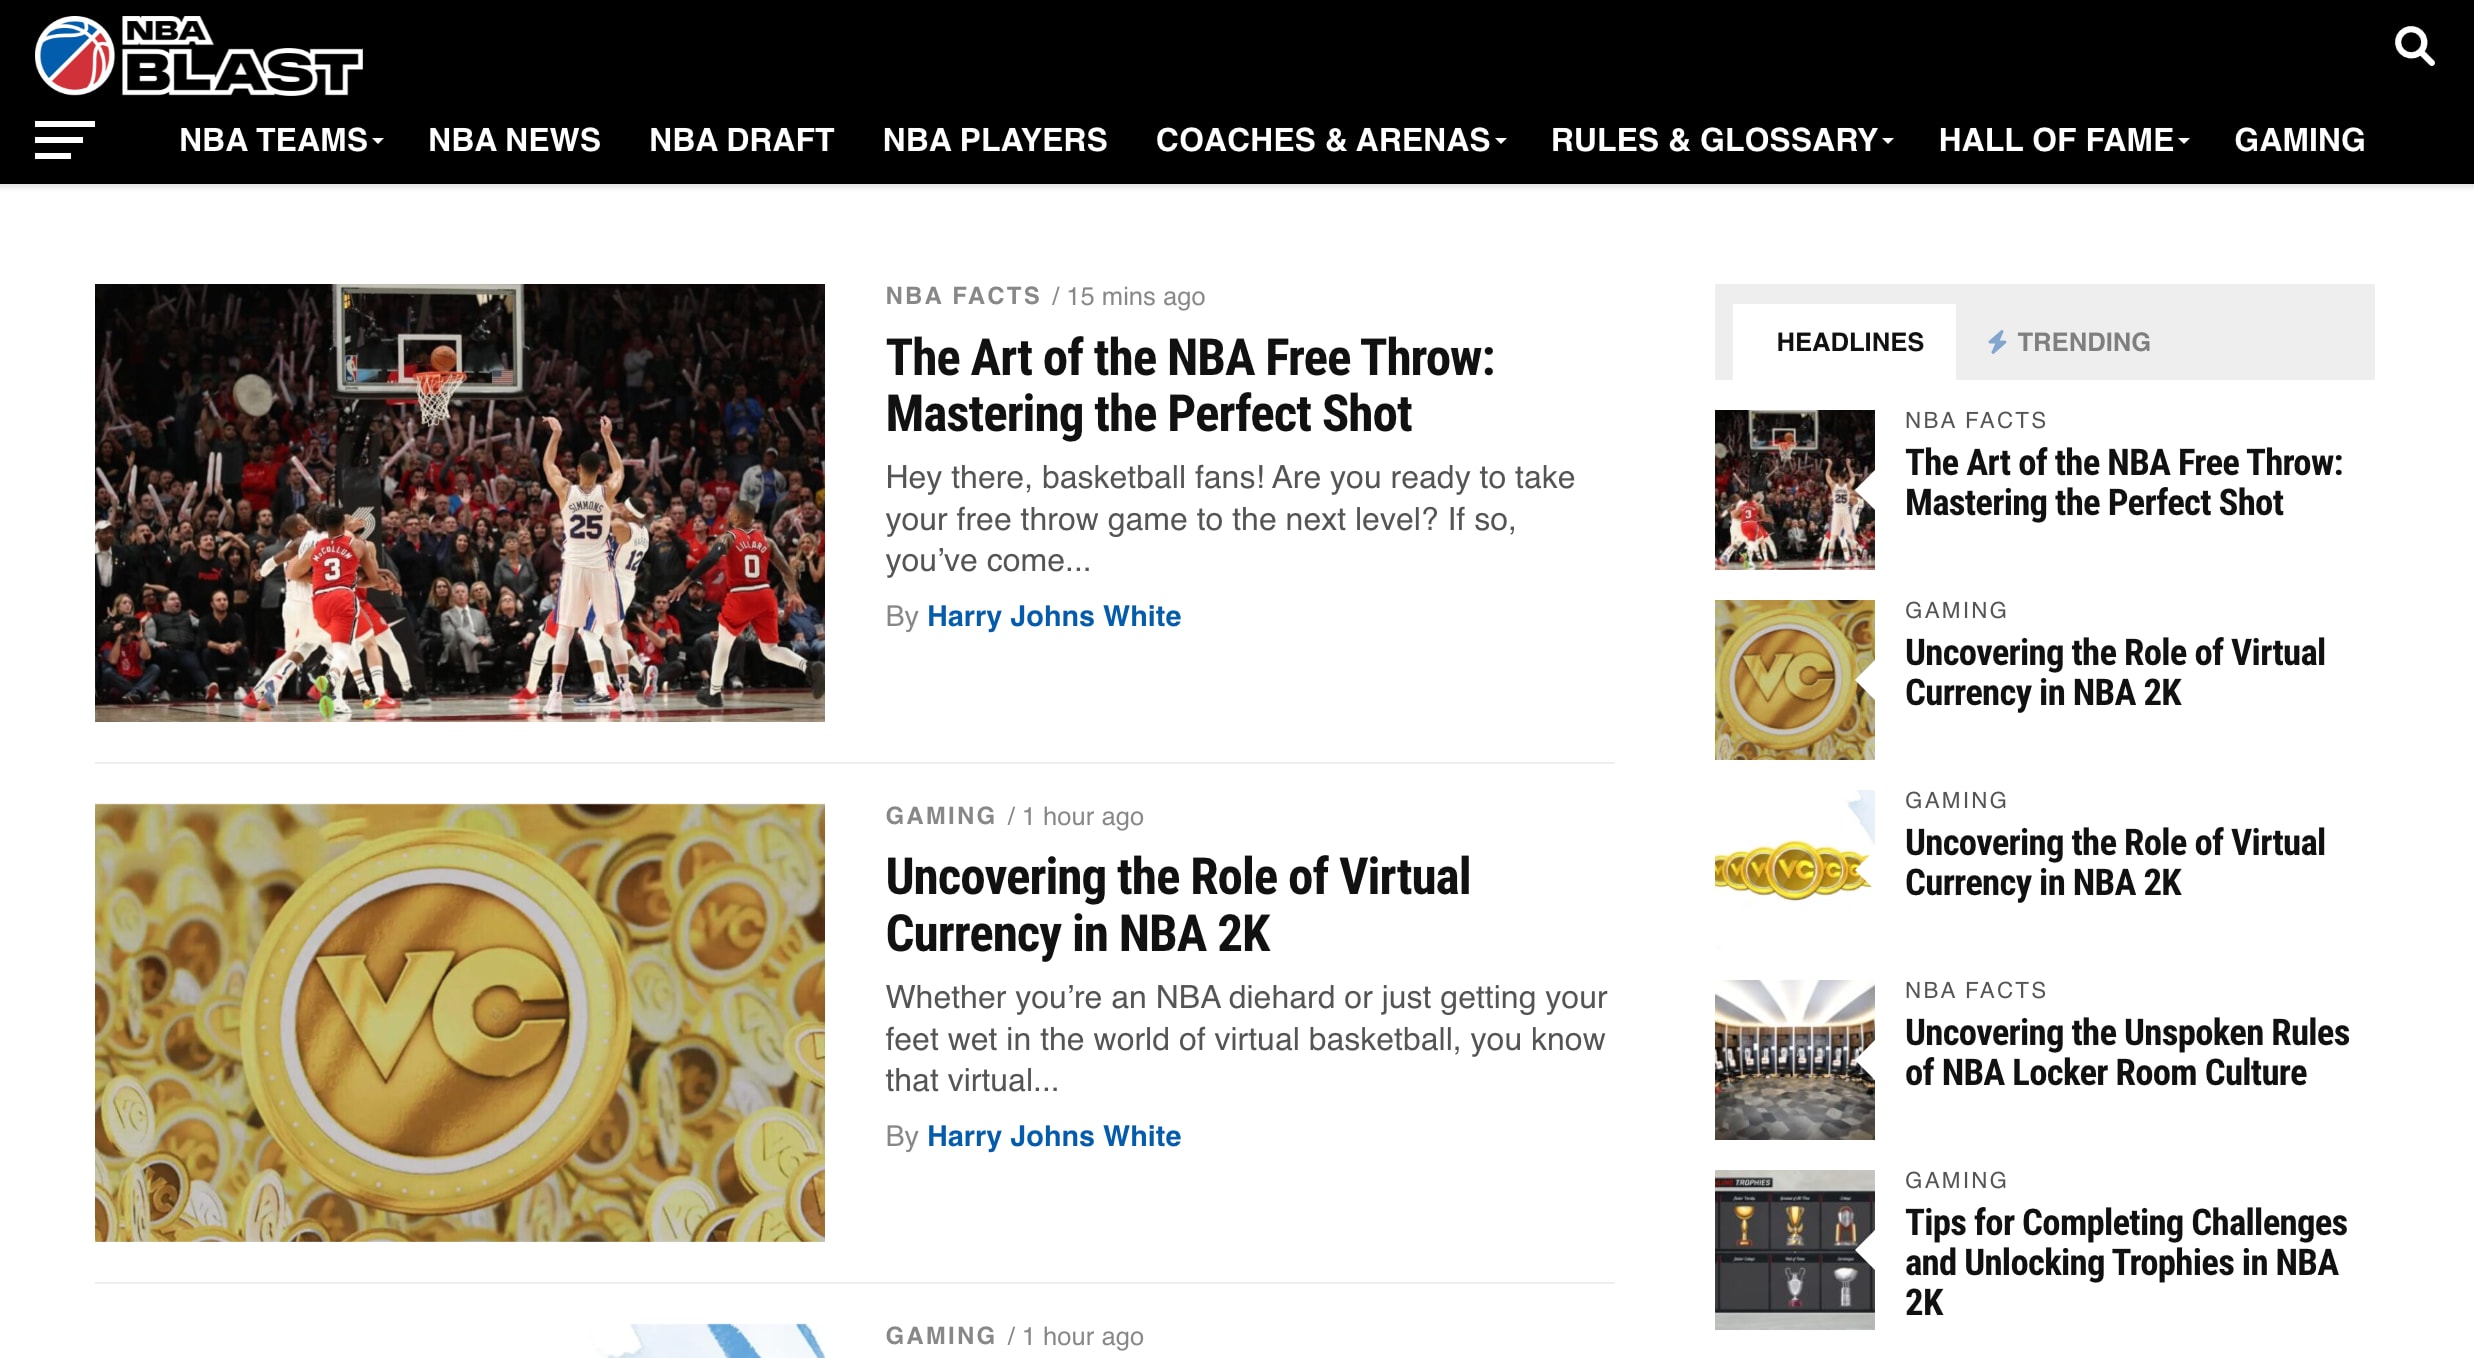Switch to the Headlines tab
Screen dimensions: 2474x1358
pyautogui.click(x=1849, y=342)
